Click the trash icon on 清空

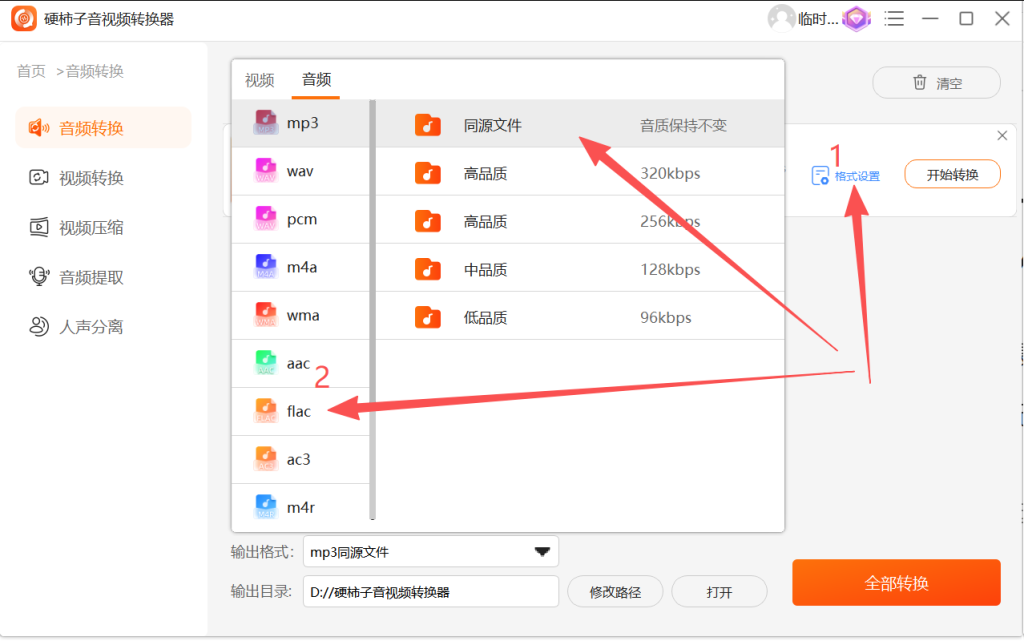920,83
